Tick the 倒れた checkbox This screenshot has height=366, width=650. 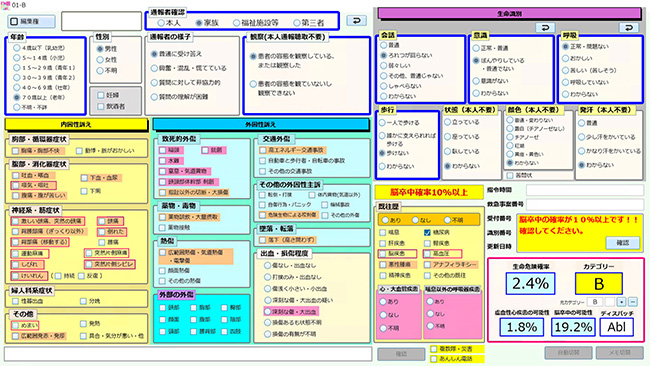click(102, 232)
